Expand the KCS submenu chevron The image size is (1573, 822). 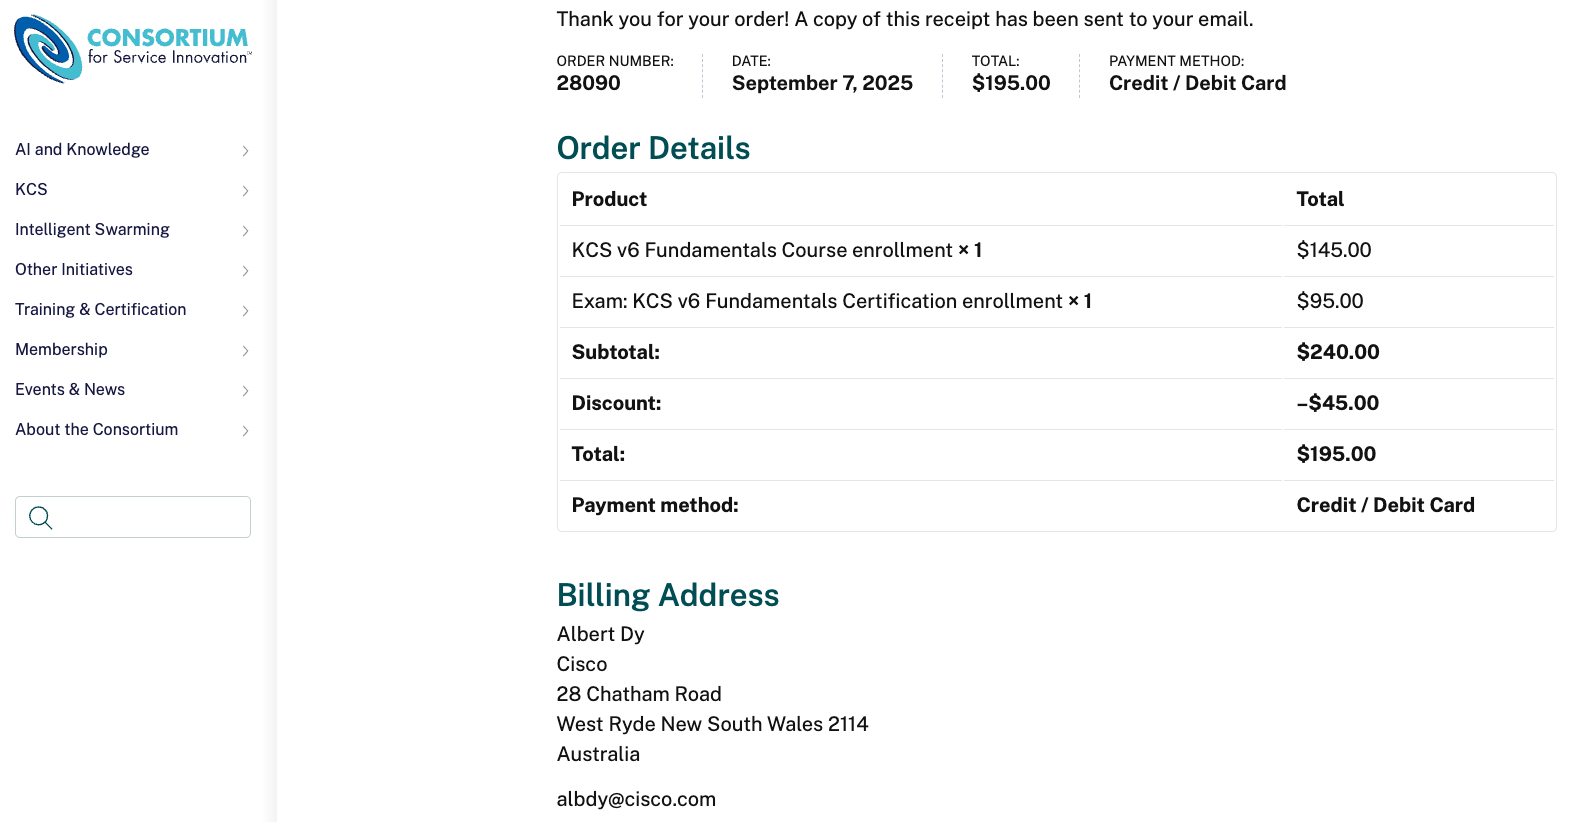[x=245, y=191]
